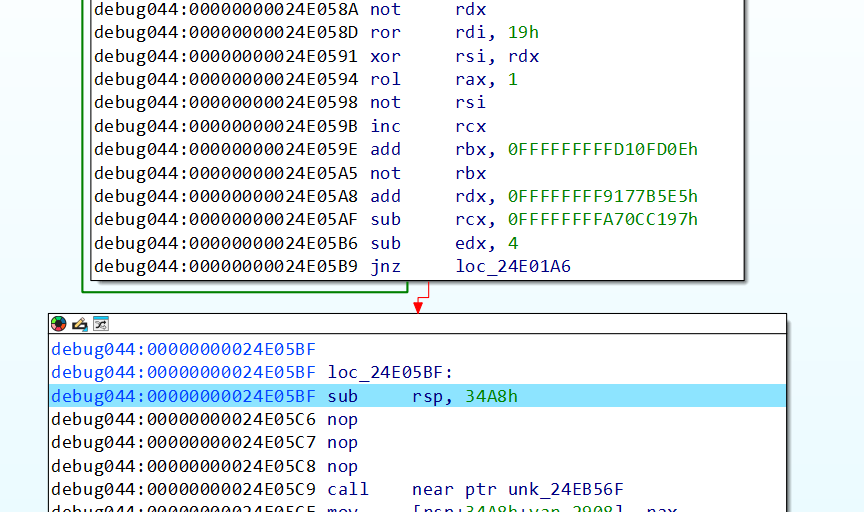Click the call mnemonic in lower node
864x512 pixels.
click(348, 490)
